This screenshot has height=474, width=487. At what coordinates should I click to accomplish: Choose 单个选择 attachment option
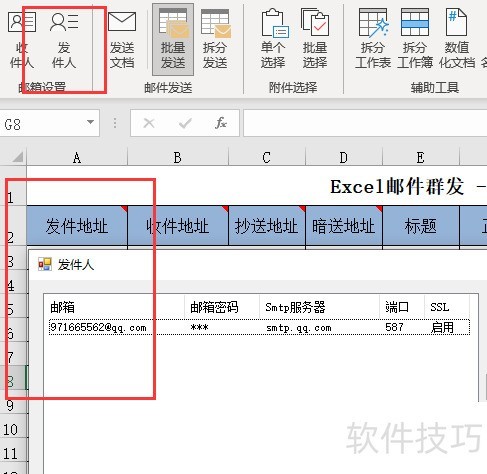tap(273, 39)
